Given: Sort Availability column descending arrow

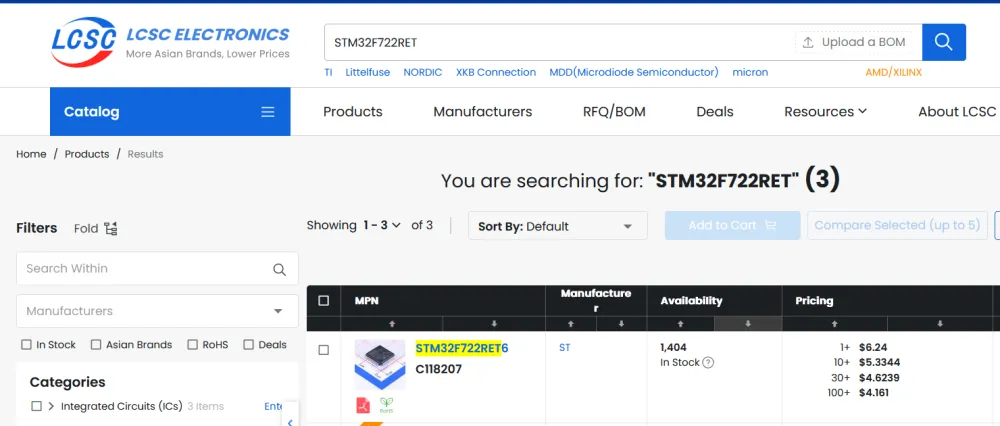Looking at the screenshot, I should pyautogui.click(x=747, y=323).
